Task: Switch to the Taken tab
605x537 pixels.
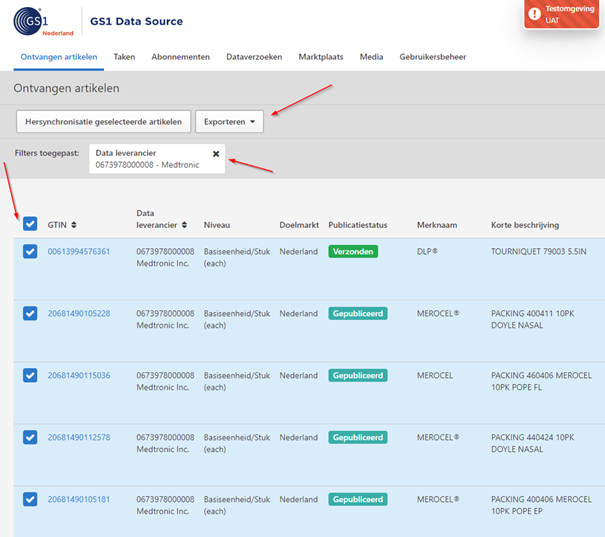Action: 124,57
